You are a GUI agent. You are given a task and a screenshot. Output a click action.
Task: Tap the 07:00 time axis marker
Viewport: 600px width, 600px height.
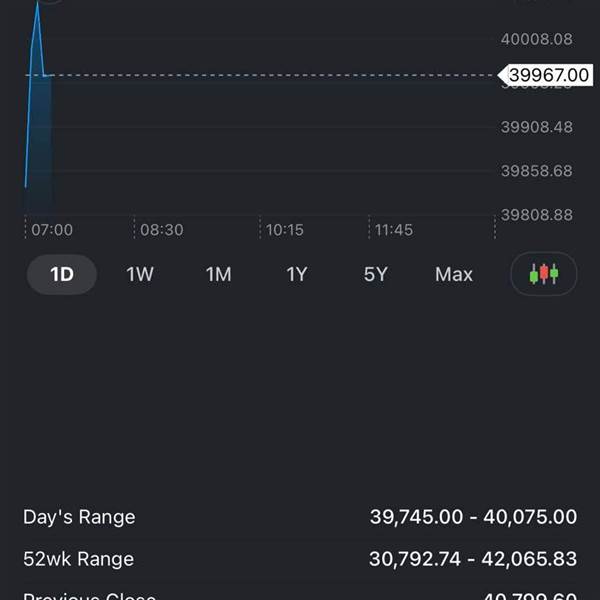point(52,230)
